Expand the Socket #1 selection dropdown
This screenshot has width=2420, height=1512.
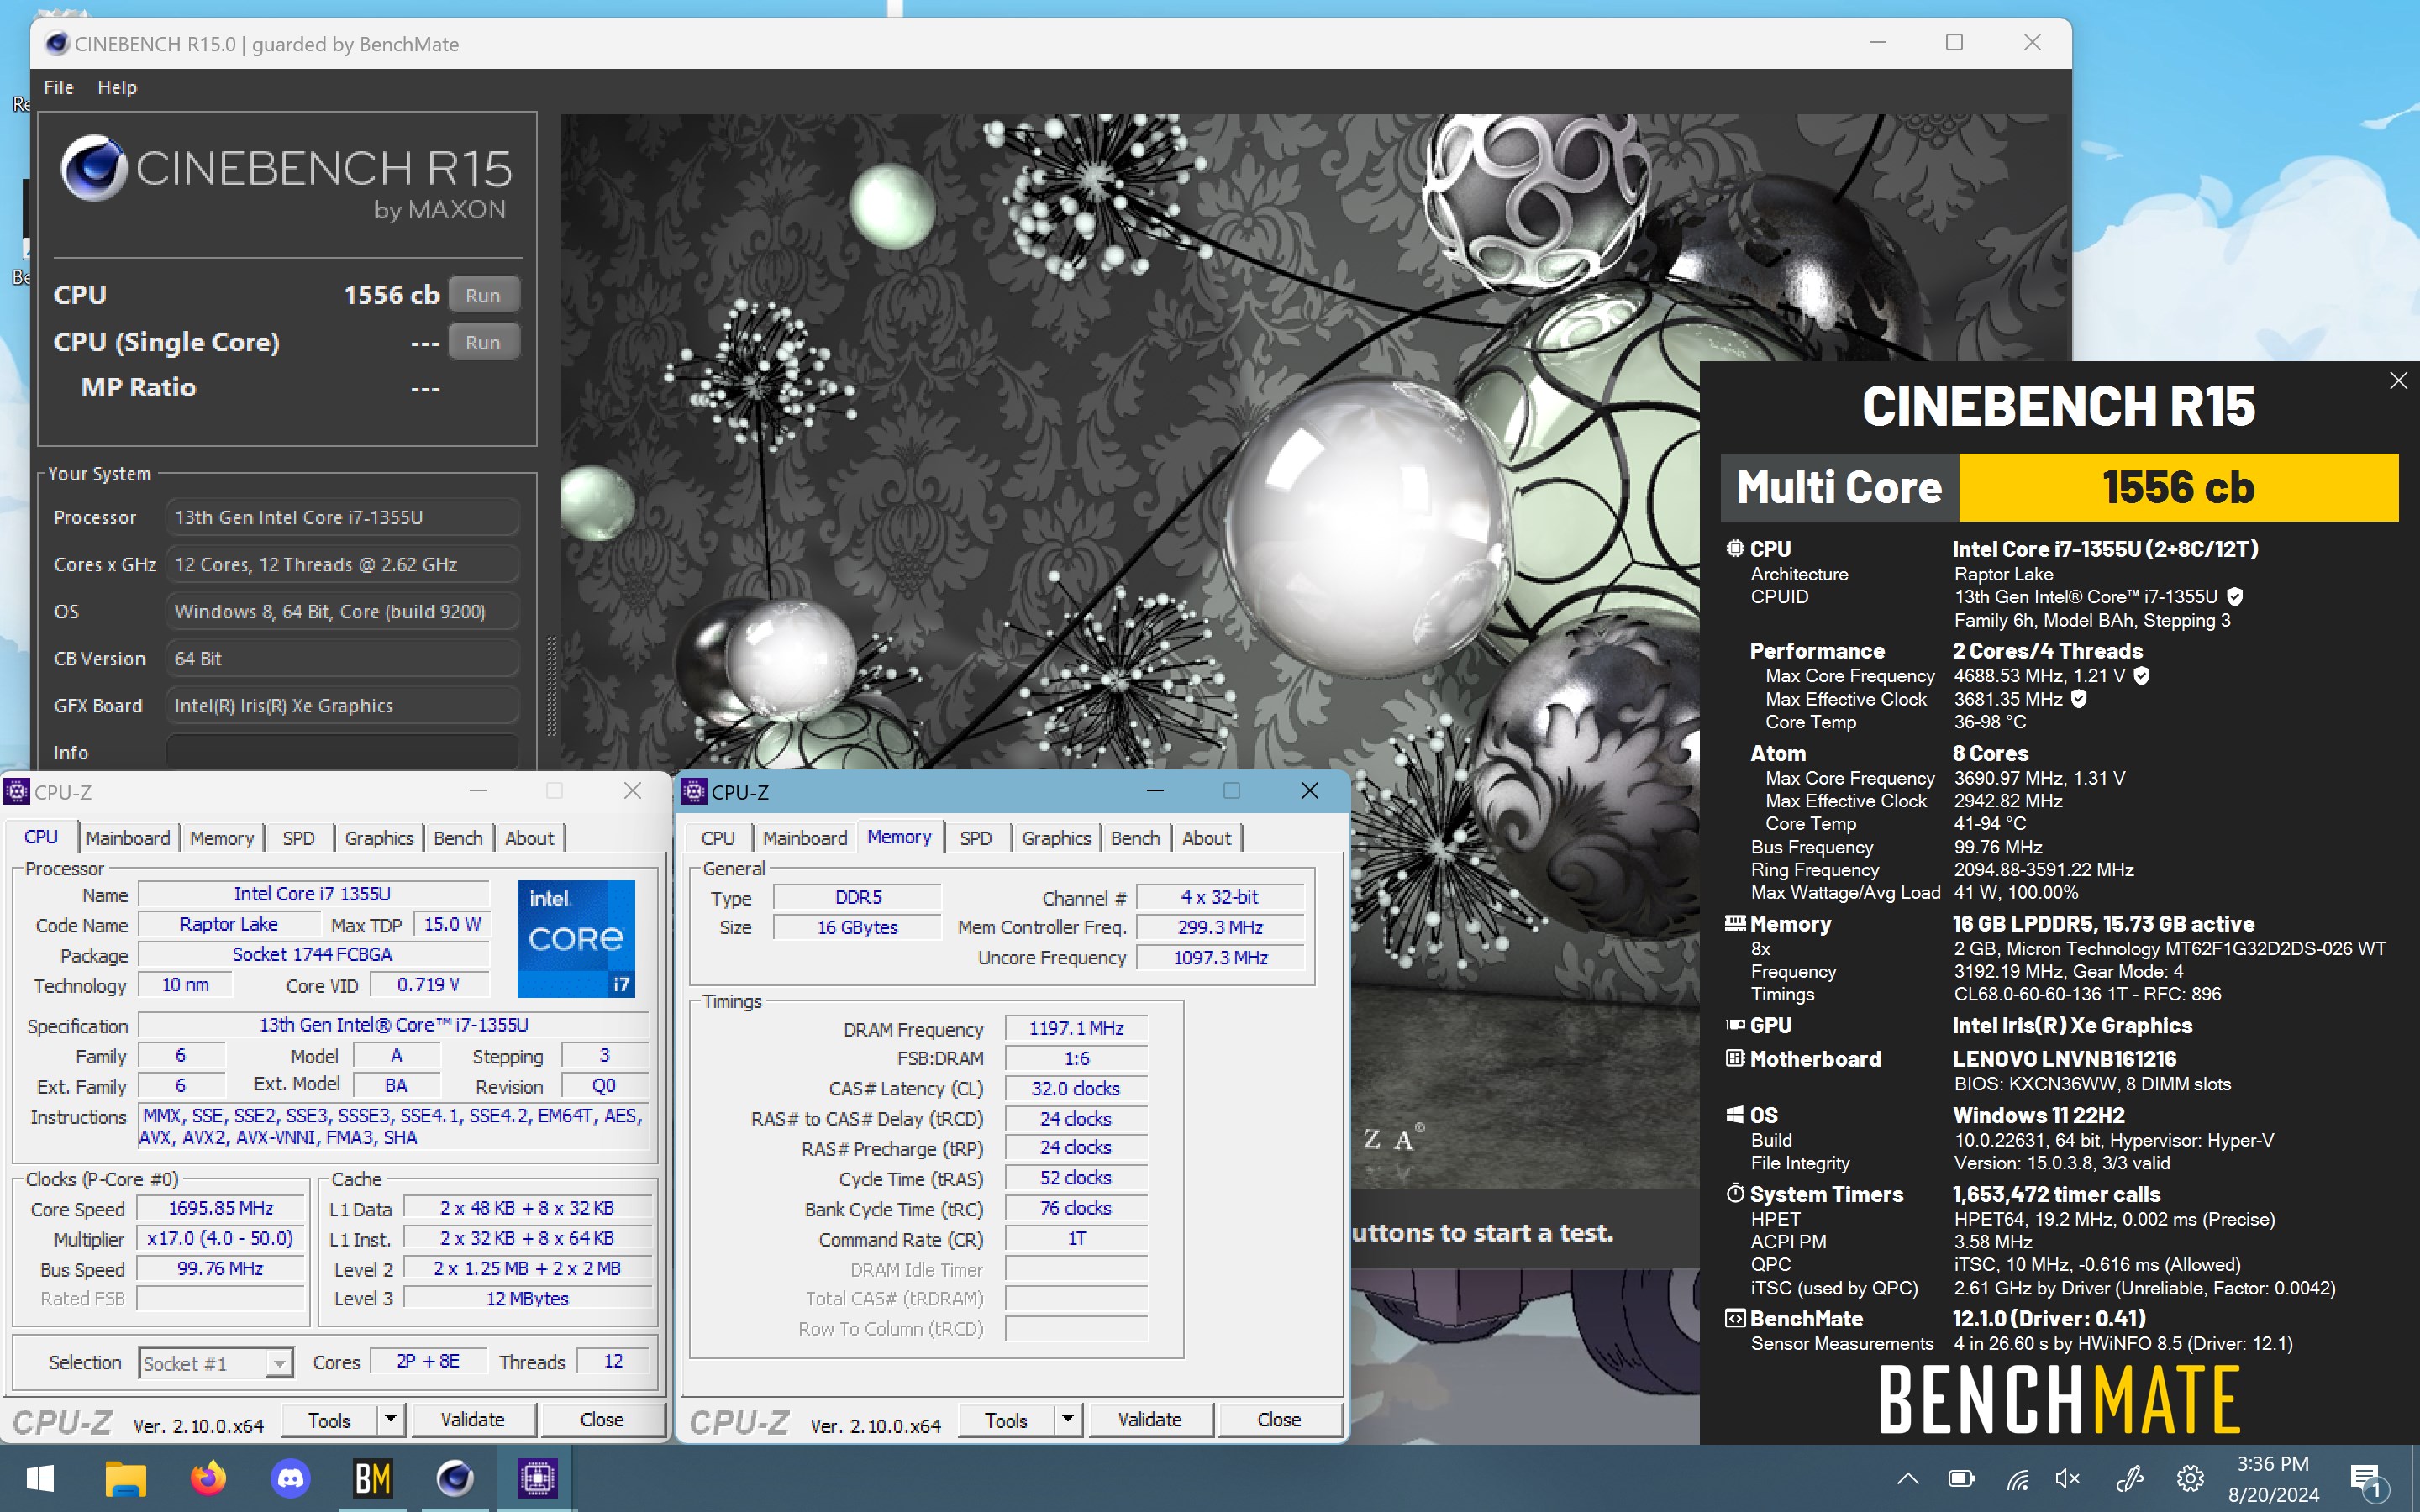(x=279, y=1363)
